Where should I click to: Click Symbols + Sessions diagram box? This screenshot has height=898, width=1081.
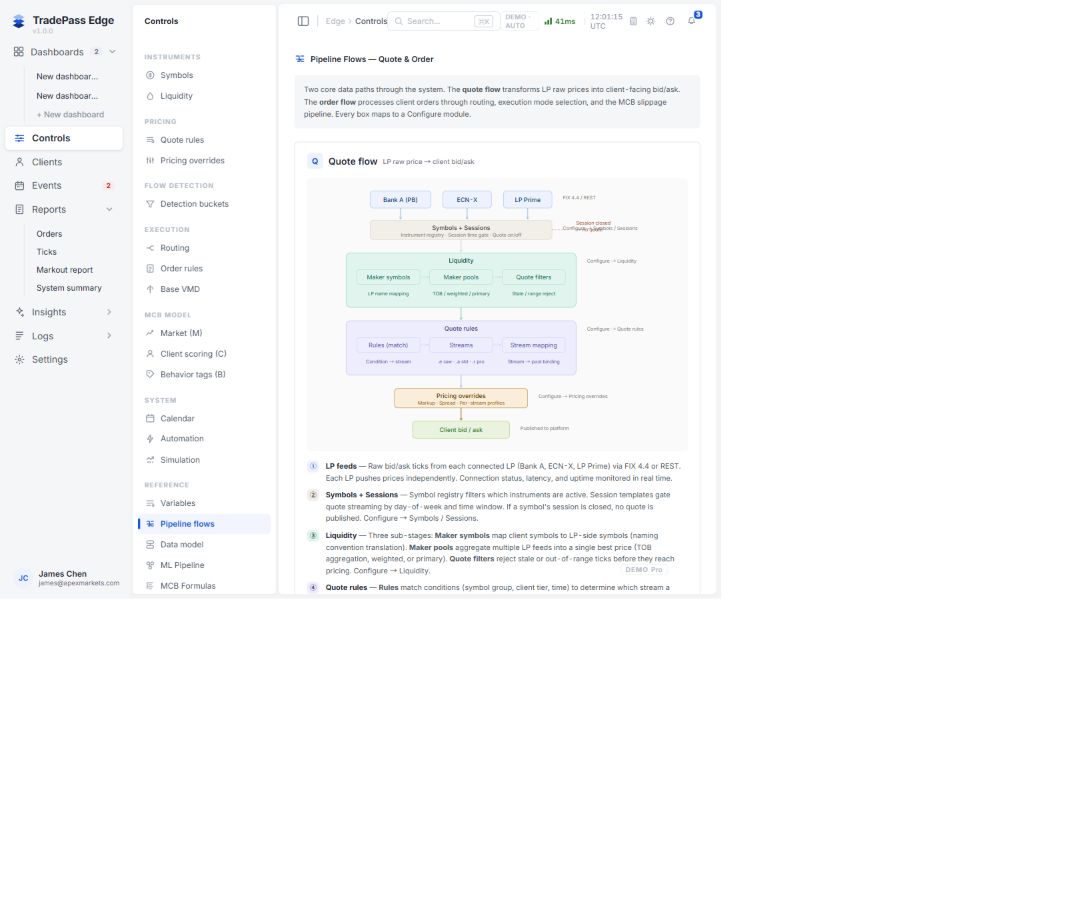coord(461,230)
